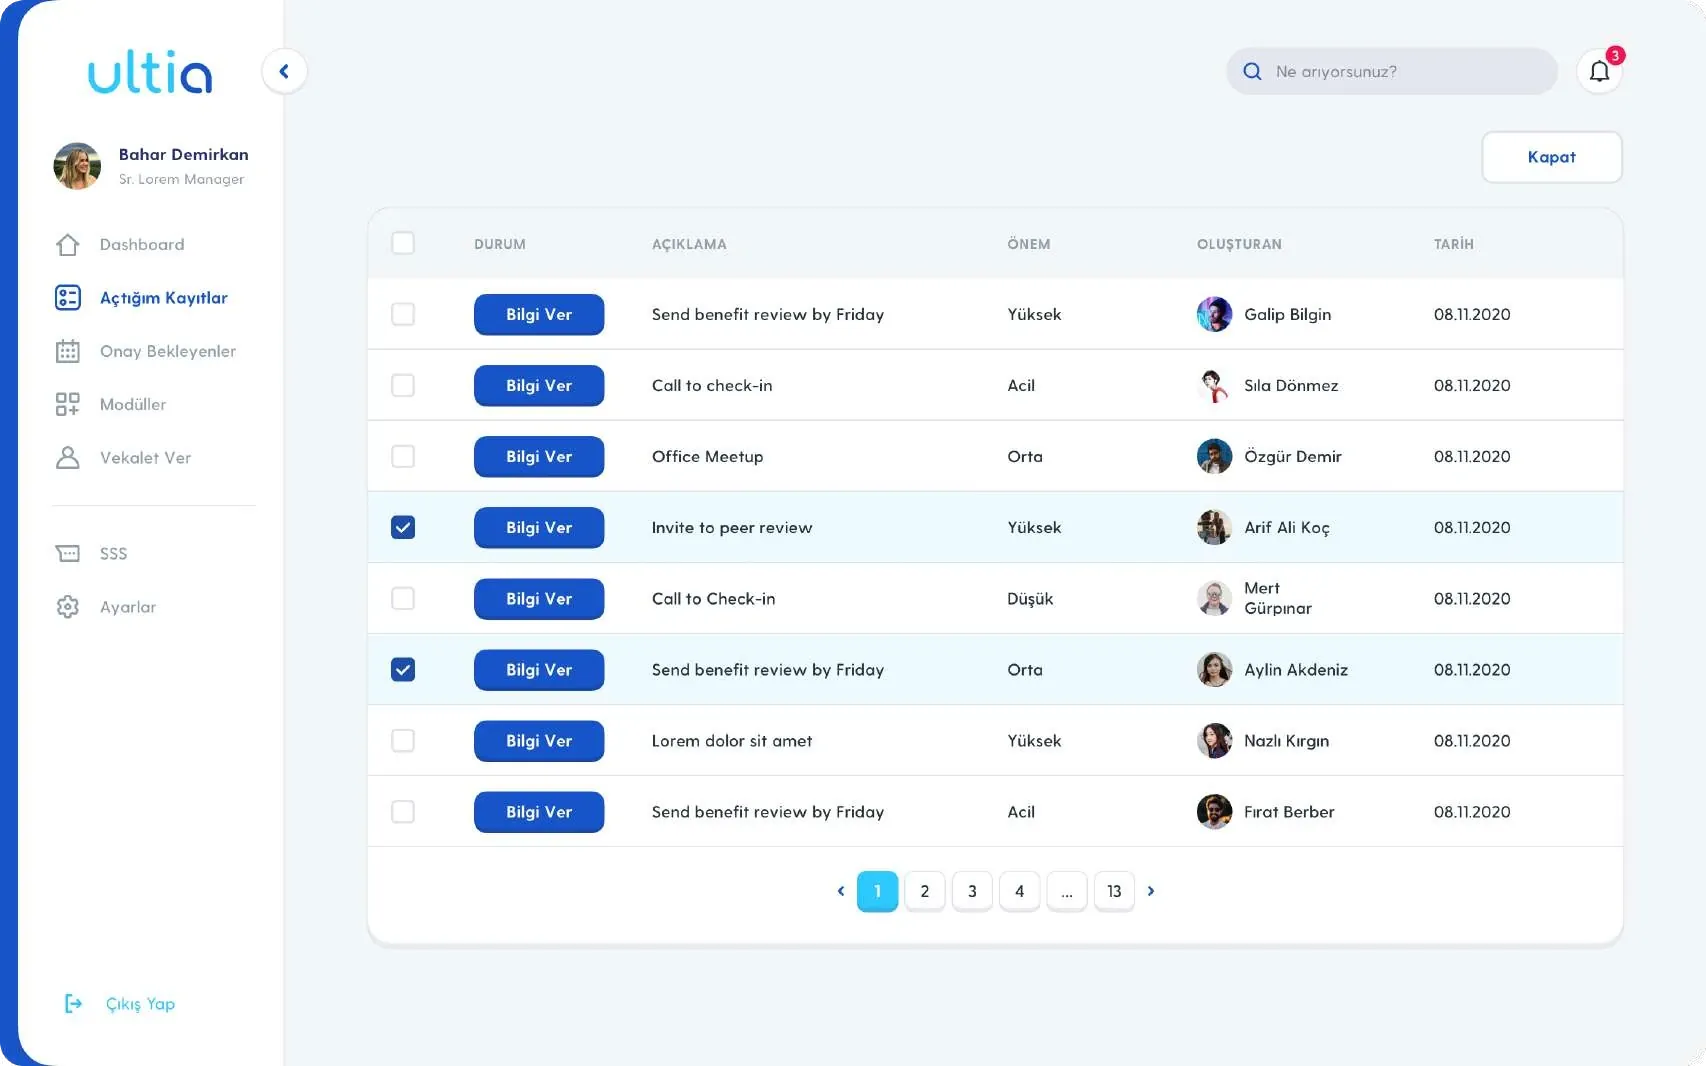Open Dashboard menu item
1706x1066 pixels.
pos(142,245)
